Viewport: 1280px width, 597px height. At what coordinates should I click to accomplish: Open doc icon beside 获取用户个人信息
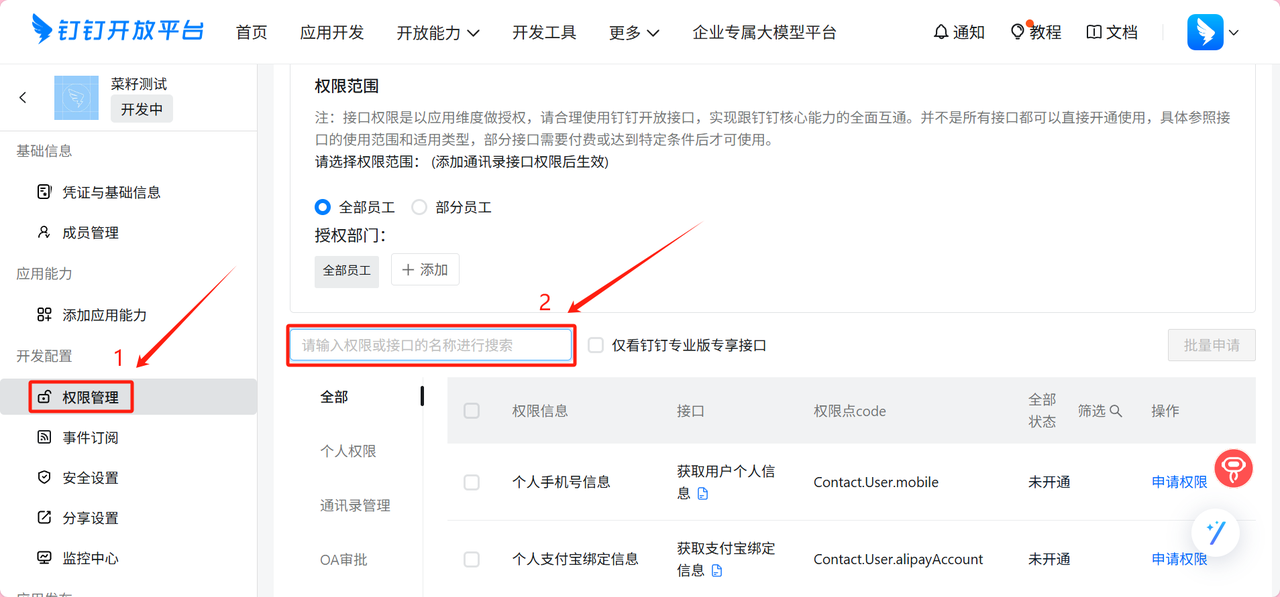click(702, 494)
